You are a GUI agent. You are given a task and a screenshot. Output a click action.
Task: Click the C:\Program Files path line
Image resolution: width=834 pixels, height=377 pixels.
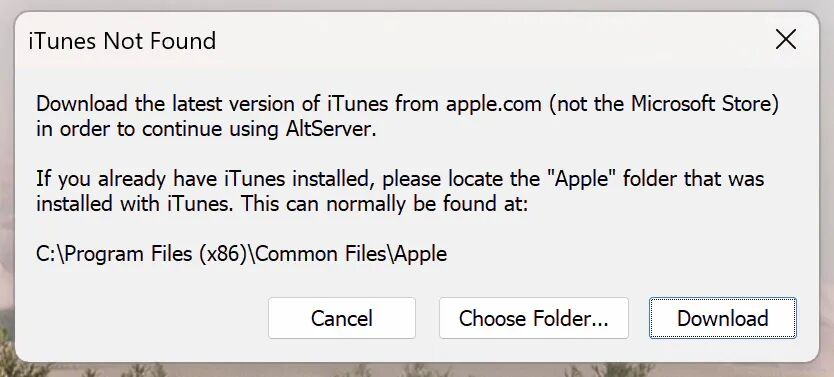(241, 254)
